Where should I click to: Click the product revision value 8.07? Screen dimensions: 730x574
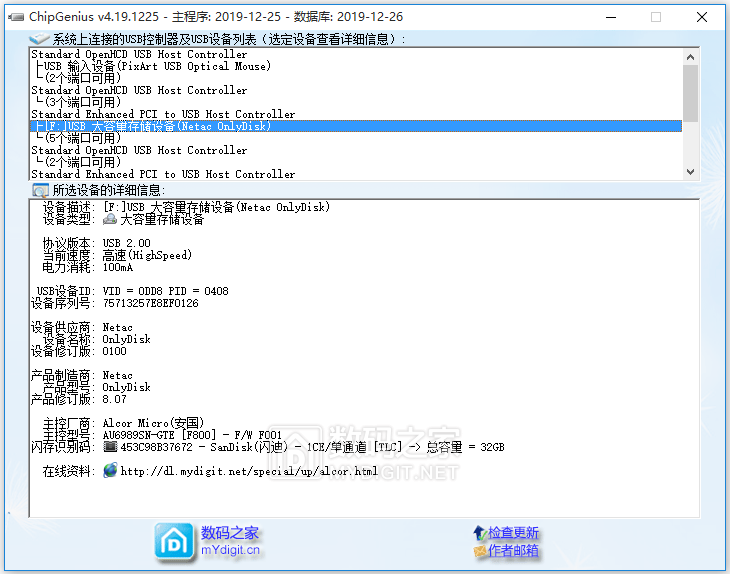(115, 399)
